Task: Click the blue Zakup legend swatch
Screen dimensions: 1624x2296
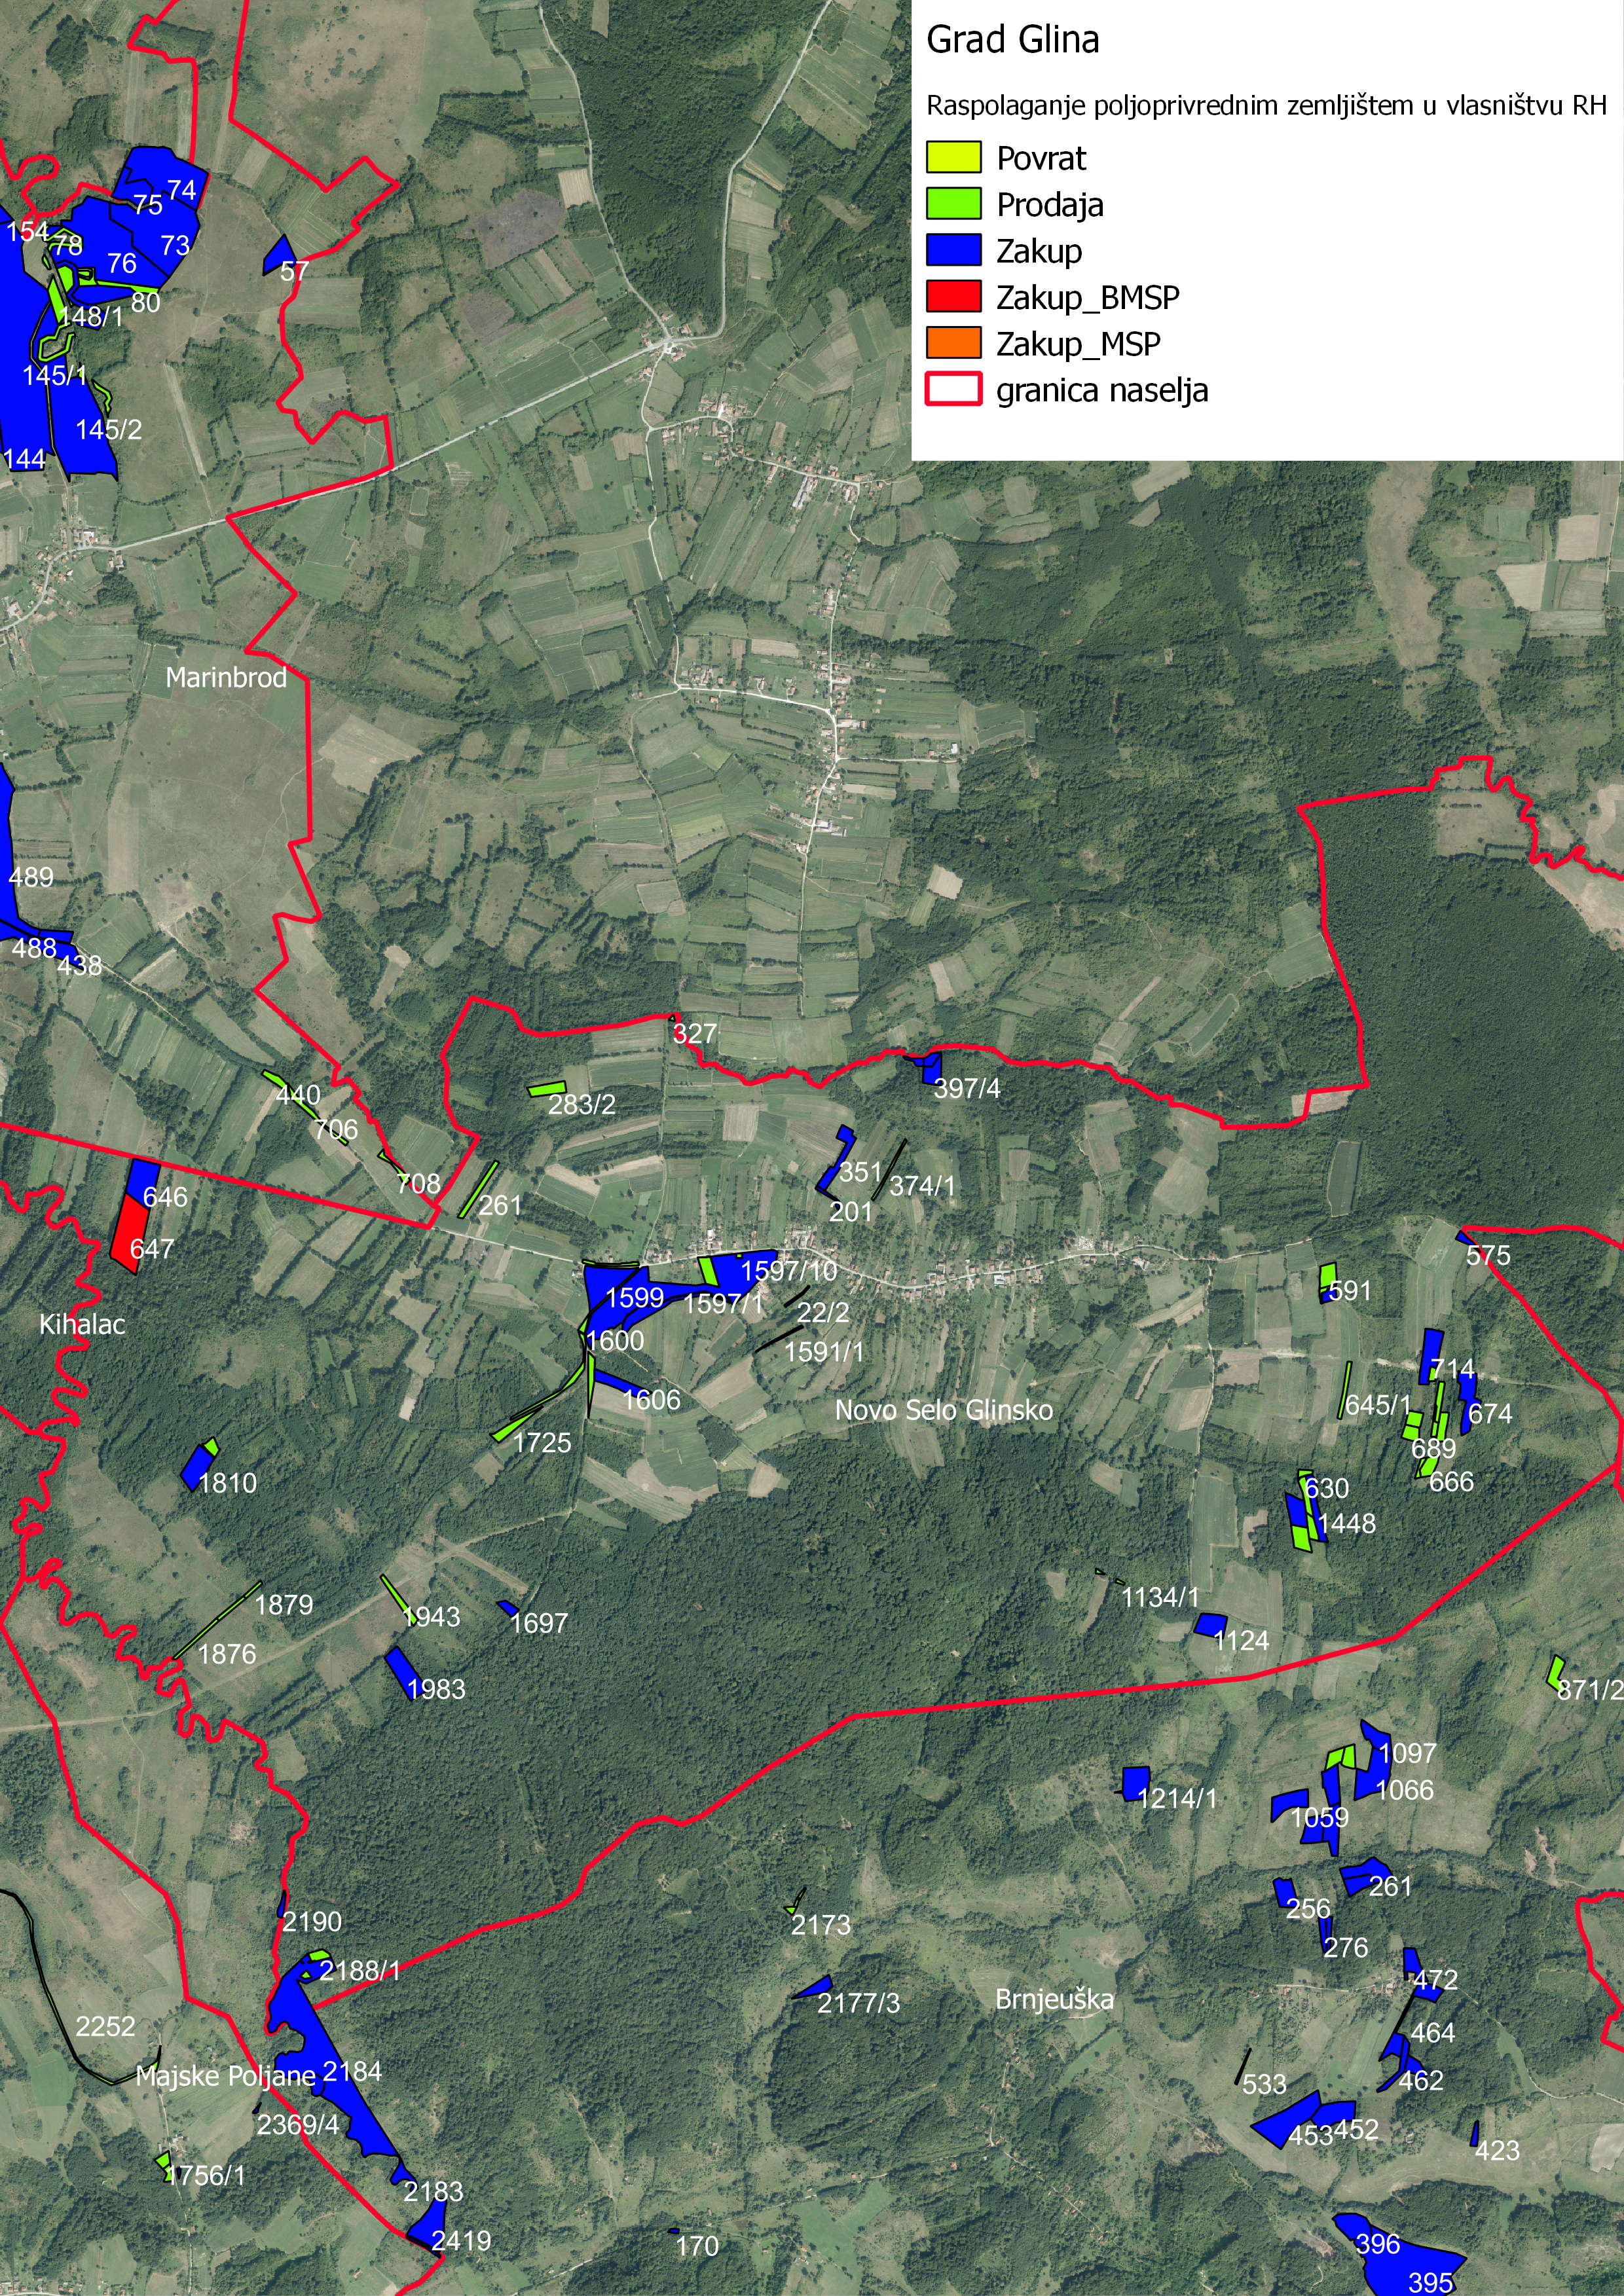Action: click(x=953, y=250)
